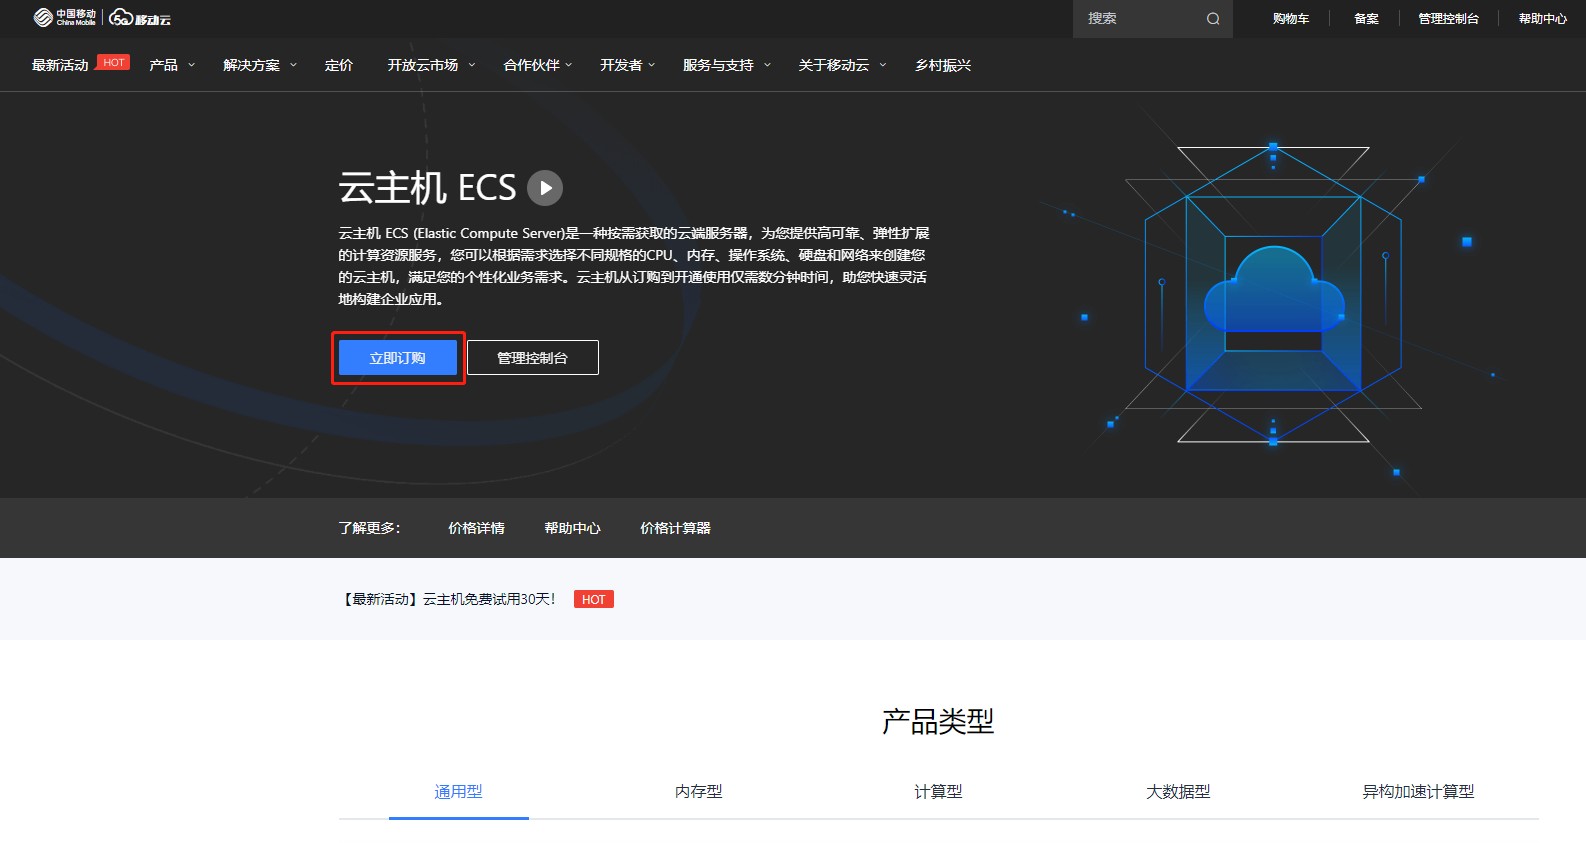Expand the 产品 dropdown menu
This screenshot has width=1586, height=843.
tap(172, 65)
